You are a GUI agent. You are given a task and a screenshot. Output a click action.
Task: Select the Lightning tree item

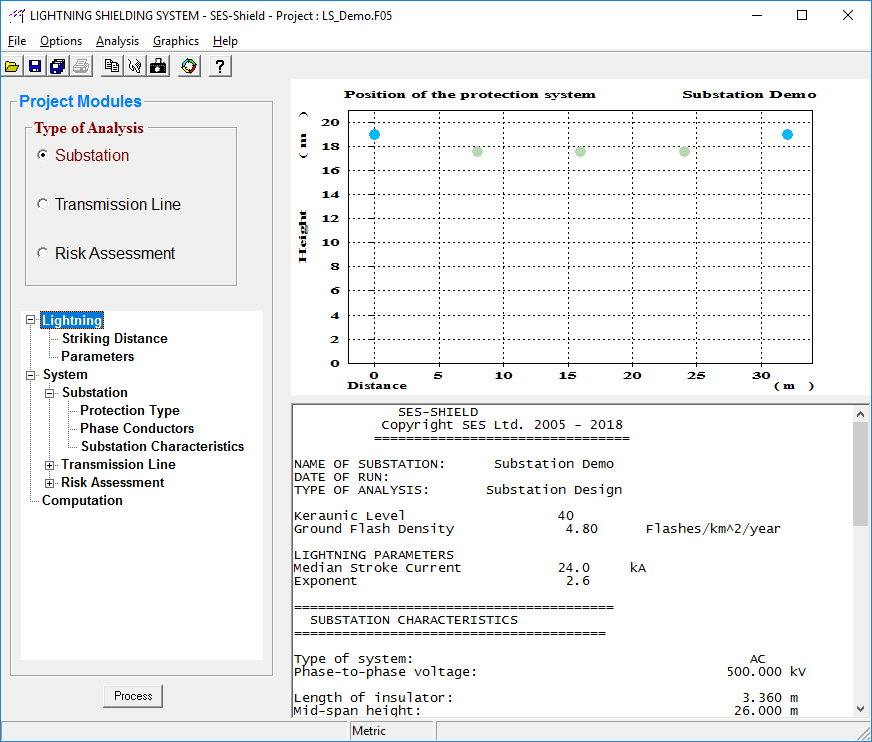click(x=72, y=320)
